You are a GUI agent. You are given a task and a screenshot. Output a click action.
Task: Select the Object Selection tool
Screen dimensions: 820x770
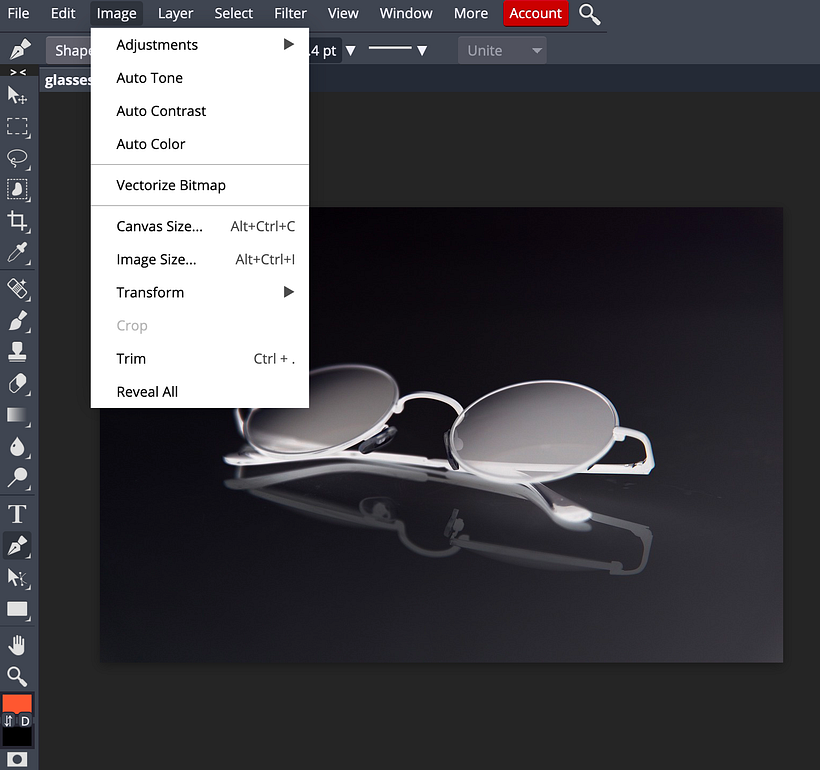17,189
